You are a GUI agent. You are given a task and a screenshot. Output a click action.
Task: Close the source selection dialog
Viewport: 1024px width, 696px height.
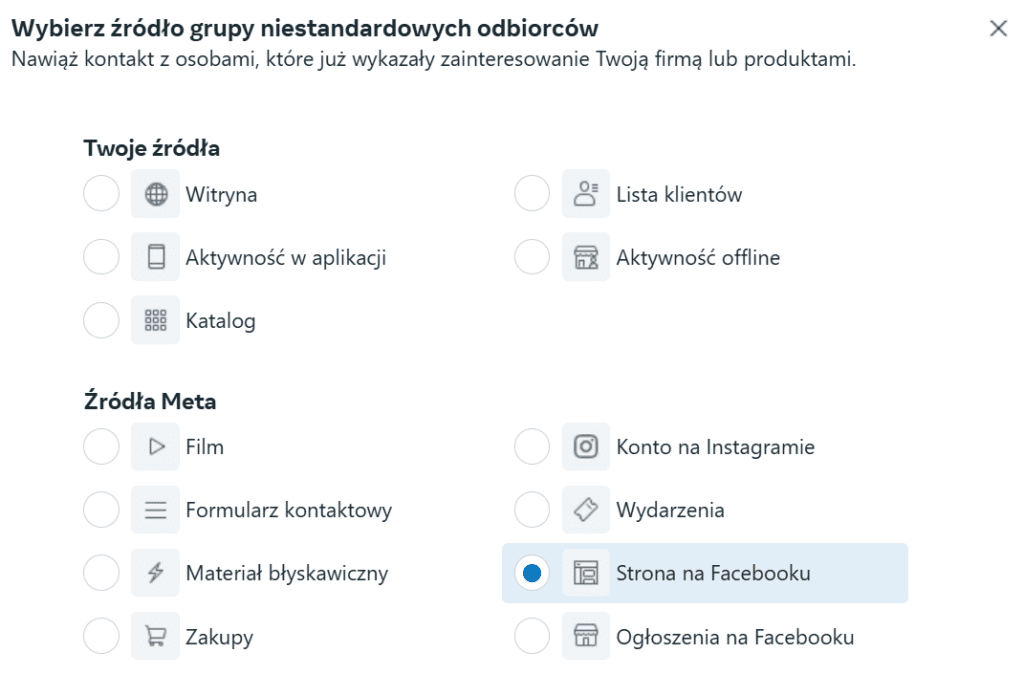coord(998,29)
